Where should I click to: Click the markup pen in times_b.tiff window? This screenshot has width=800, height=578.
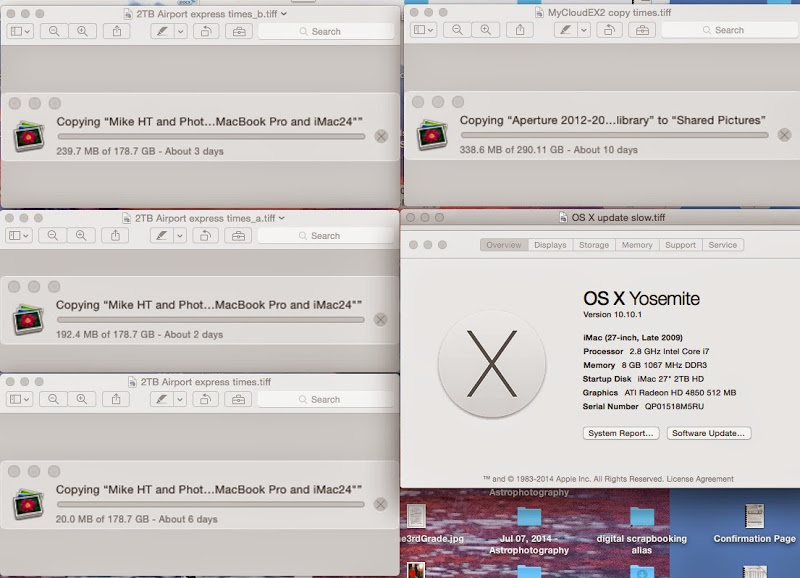pyautogui.click(x=162, y=31)
